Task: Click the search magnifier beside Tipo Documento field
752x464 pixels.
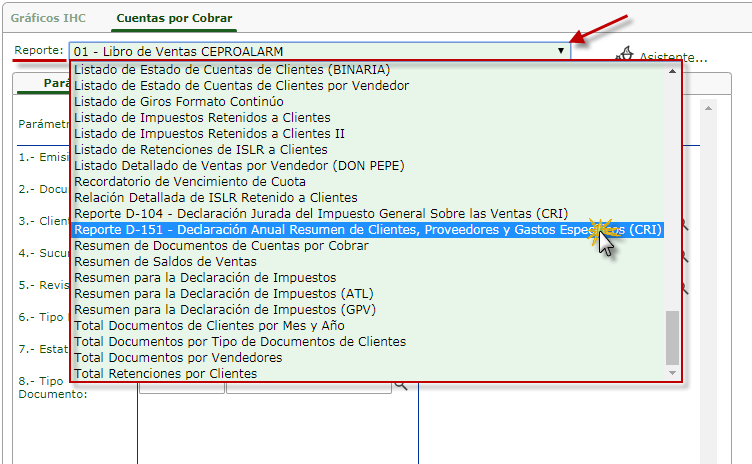Action: click(401, 385)
